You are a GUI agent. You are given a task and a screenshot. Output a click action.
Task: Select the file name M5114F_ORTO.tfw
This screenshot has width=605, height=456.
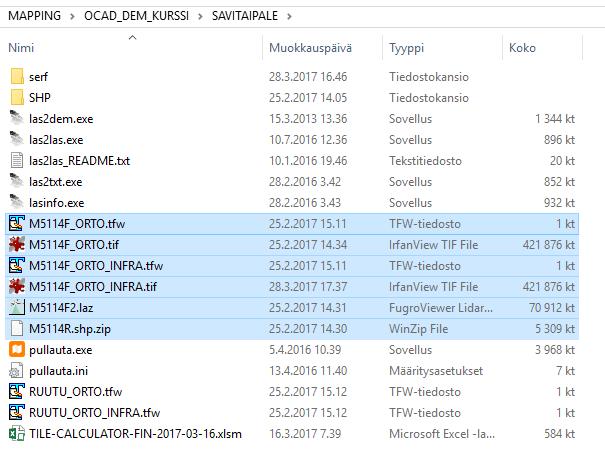77,224
